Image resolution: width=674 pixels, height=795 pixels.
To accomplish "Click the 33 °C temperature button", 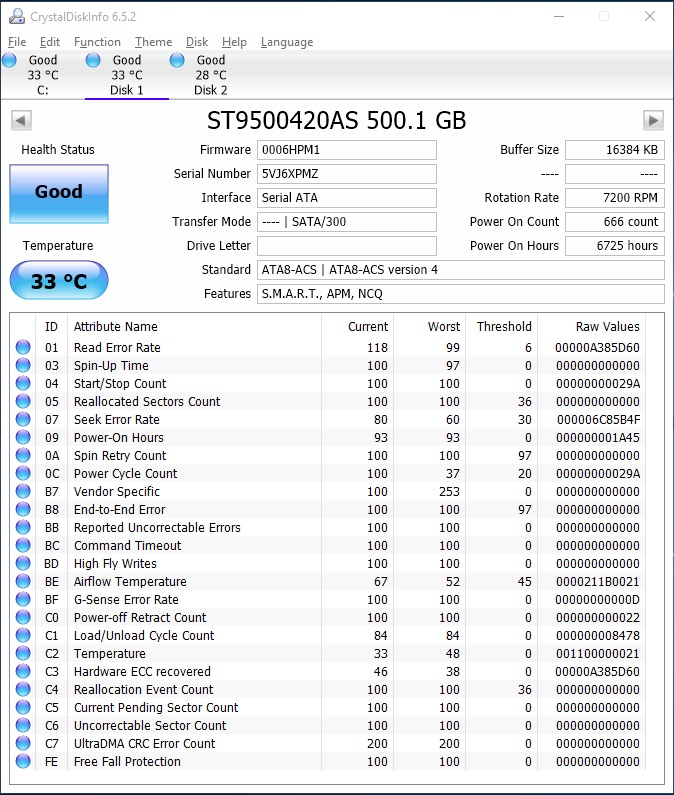I will click(59, 280).
